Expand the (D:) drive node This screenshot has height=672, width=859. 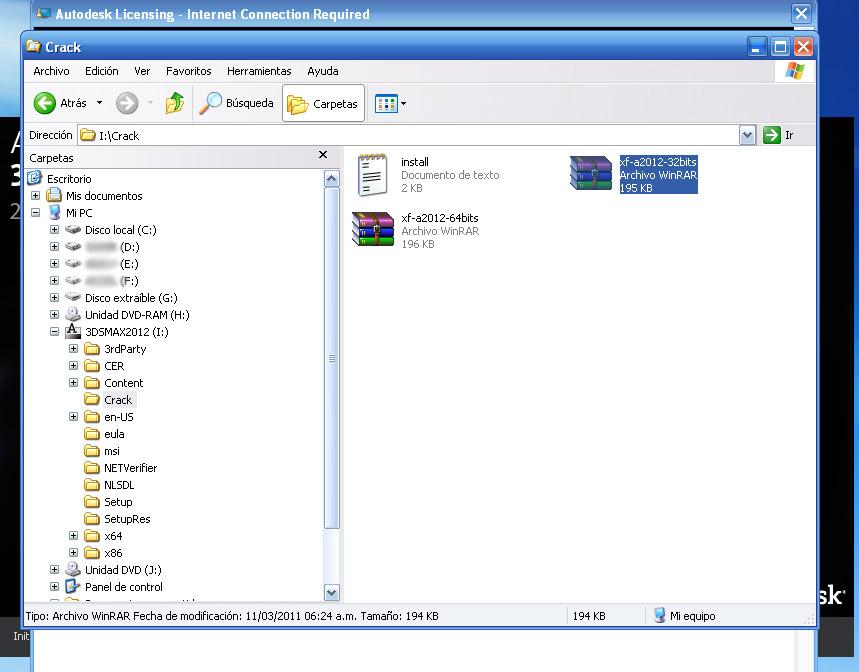(x=54, y=246)
